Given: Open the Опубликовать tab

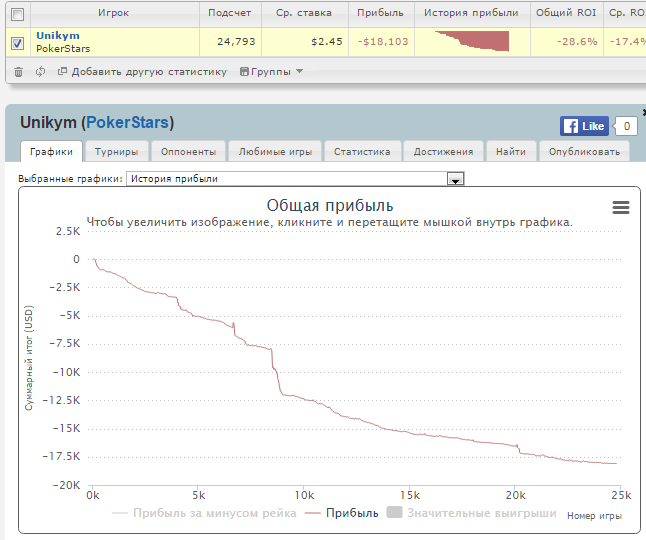Looking at the screenshot, I should 584,152.
